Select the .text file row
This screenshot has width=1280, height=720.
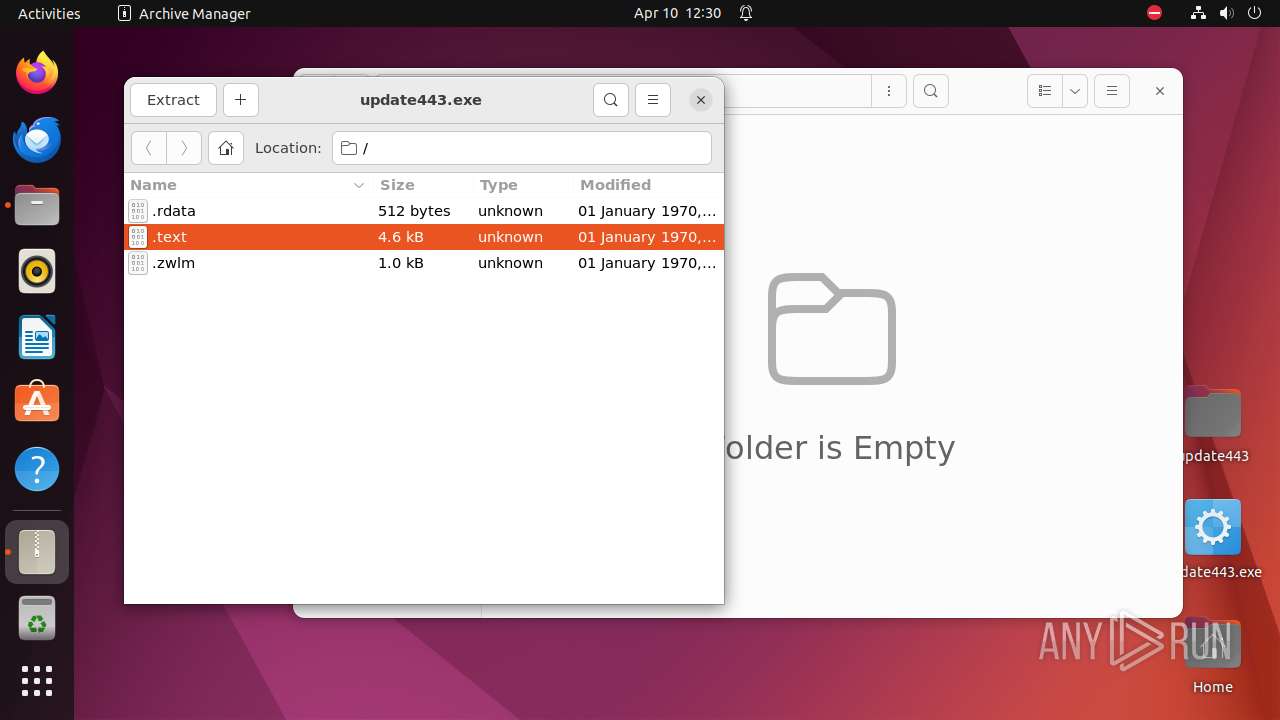point(424,237)
